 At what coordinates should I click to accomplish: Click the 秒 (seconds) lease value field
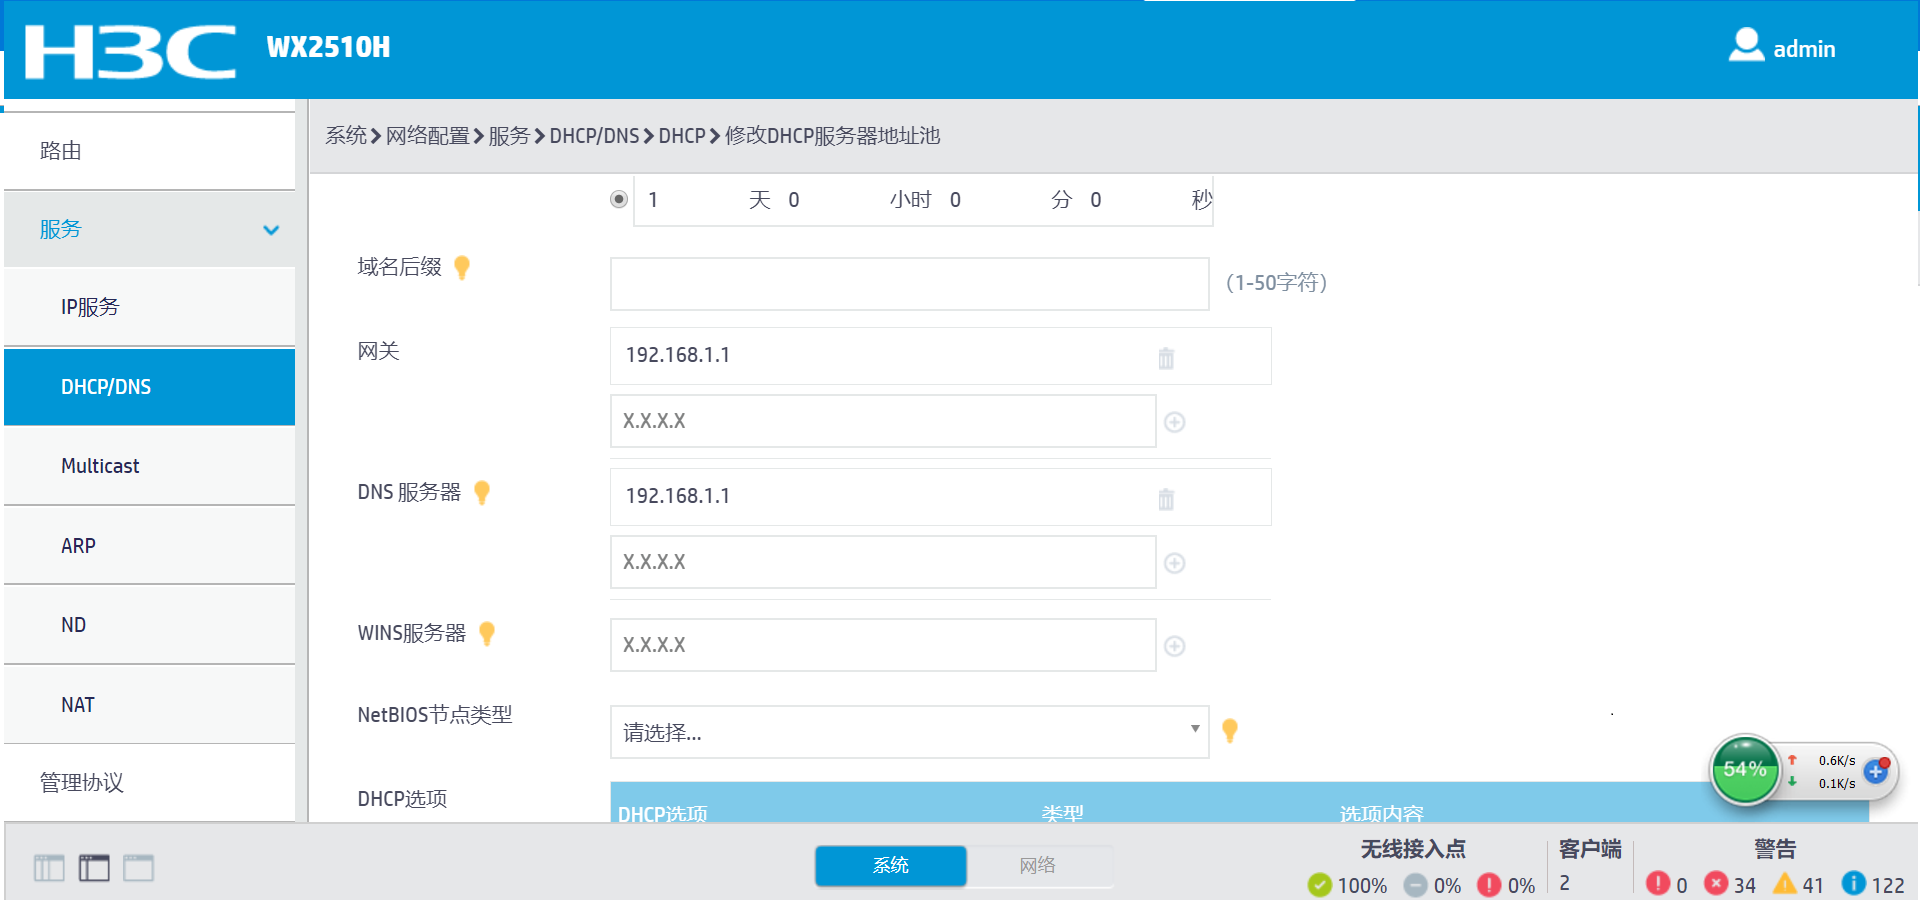pyautogui.click(x=1136, y=200)
